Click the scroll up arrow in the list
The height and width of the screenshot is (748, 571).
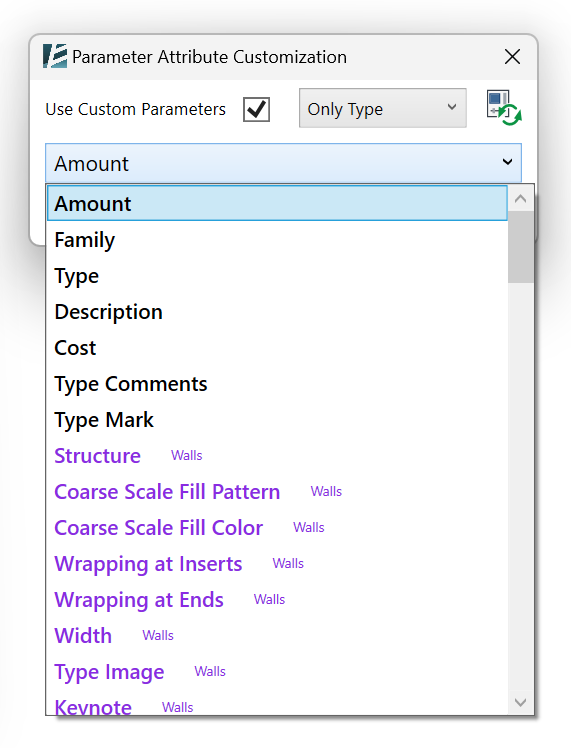click(520, 198)
